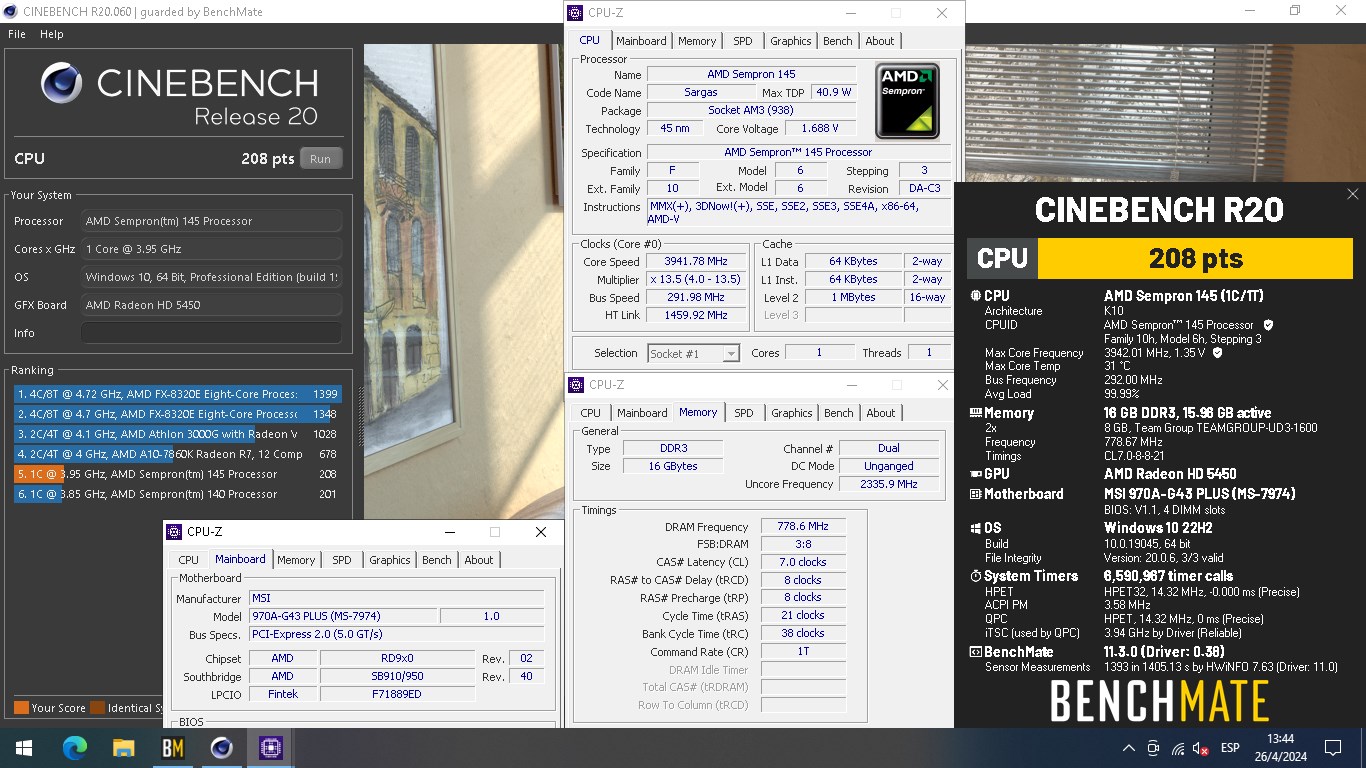Switch to Mainboard tab in top CPU-Z window
1366x768 pixels.
pos(641,41)
